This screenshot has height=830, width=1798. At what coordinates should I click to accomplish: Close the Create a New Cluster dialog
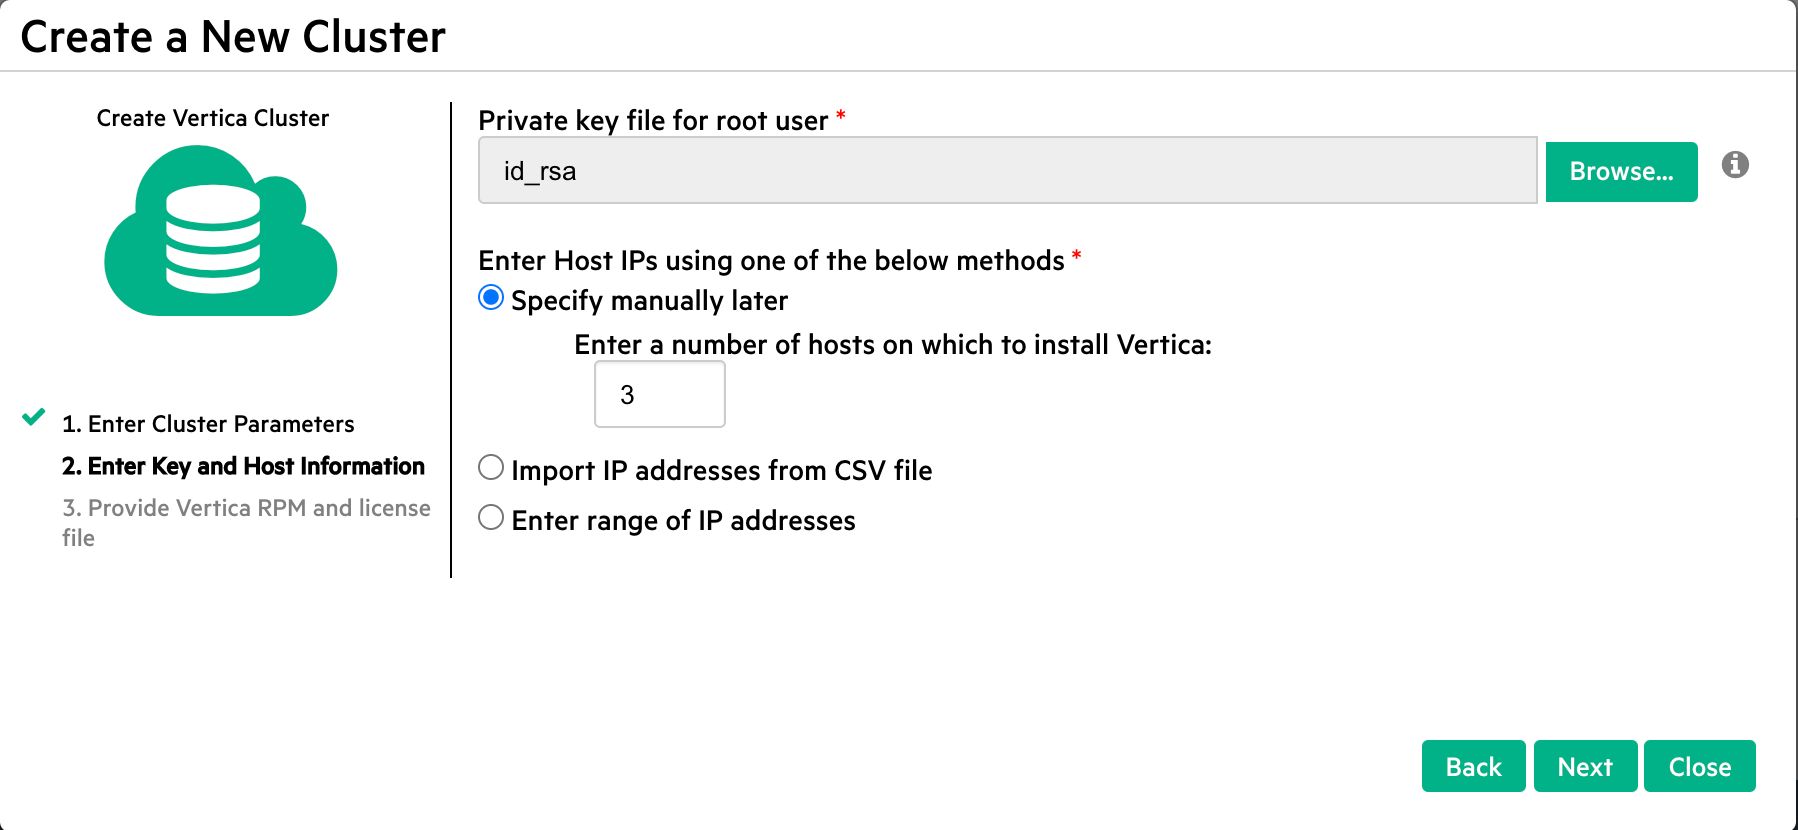[x=1699, y=766]
